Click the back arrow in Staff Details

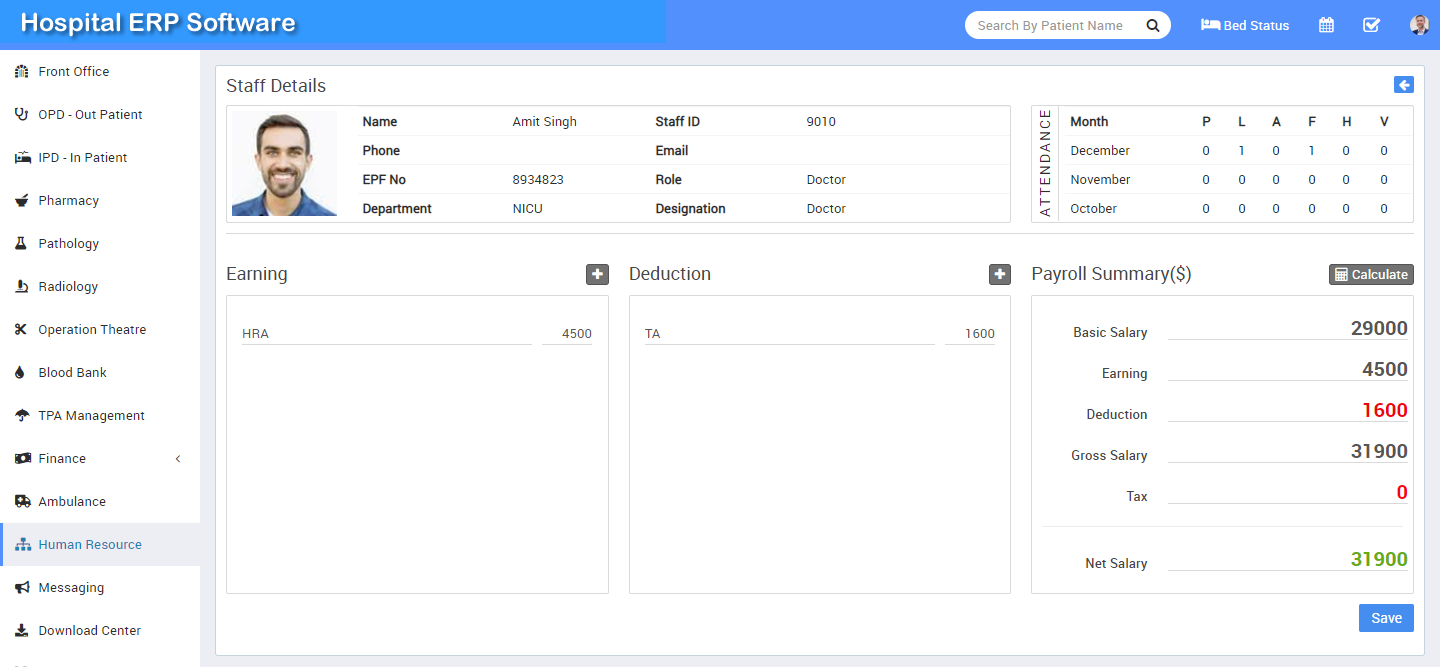click(x=1403, y=85)
